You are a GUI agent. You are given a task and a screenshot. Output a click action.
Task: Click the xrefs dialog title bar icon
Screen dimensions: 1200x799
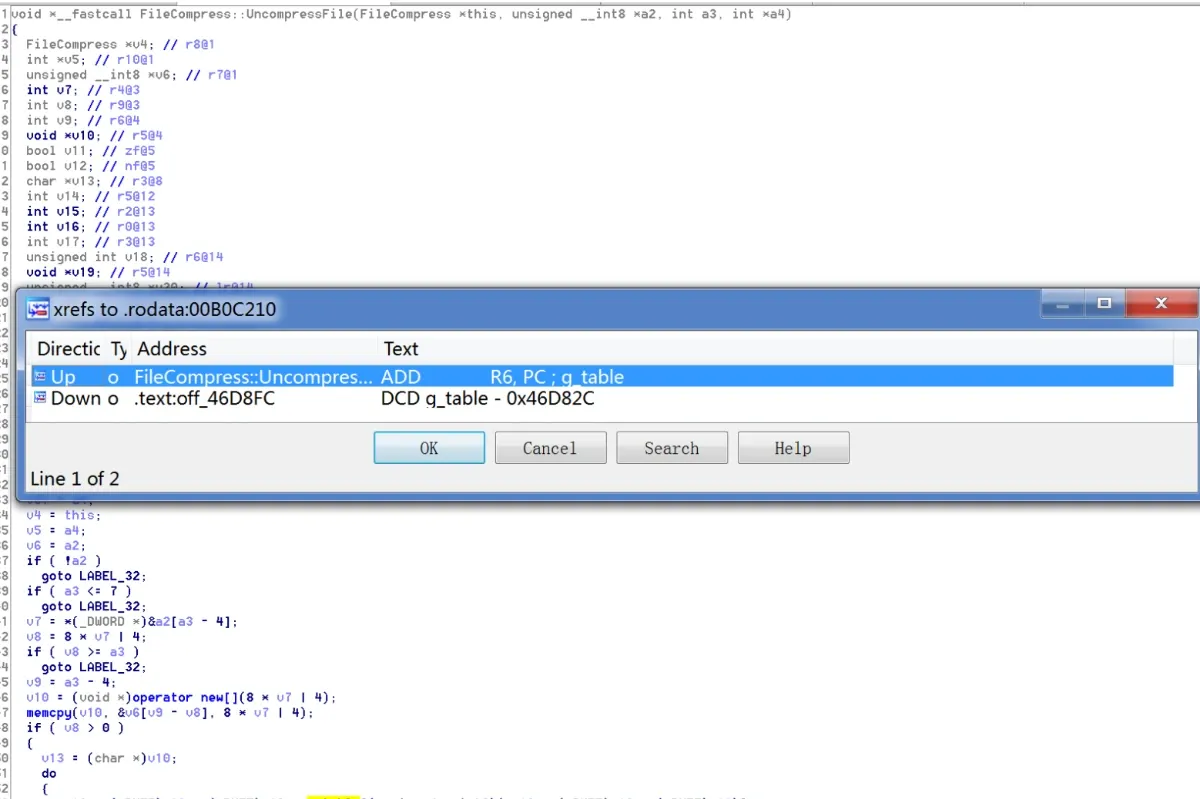coord(38,310)
